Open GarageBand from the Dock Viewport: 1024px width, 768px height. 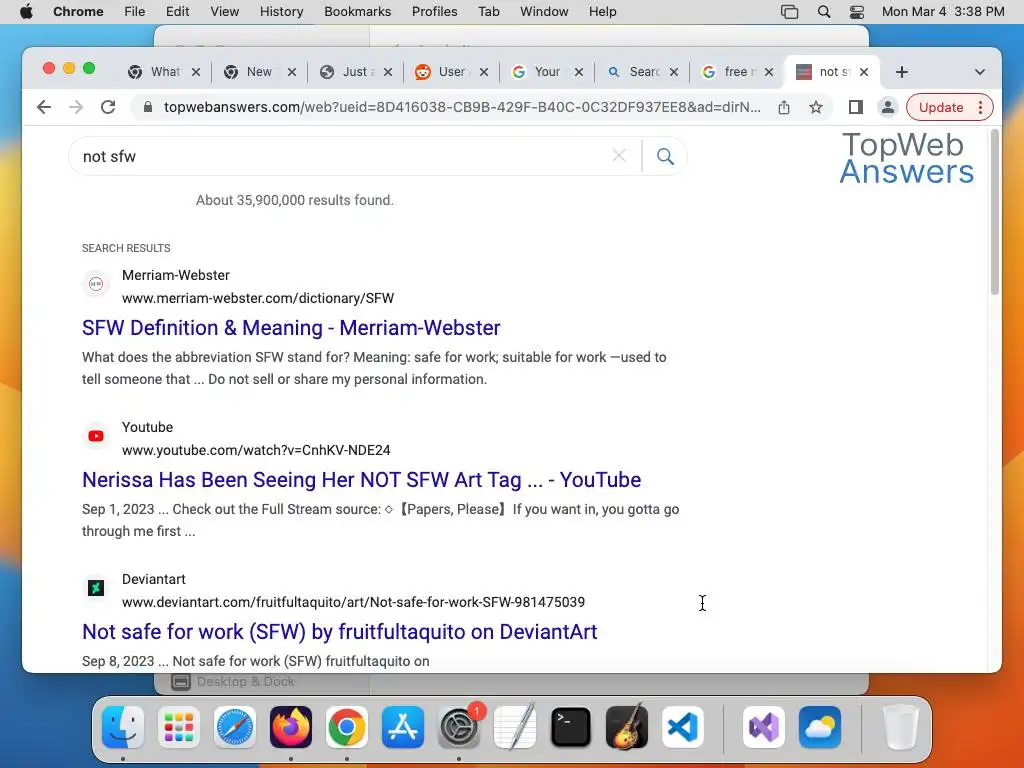[627, 727]
